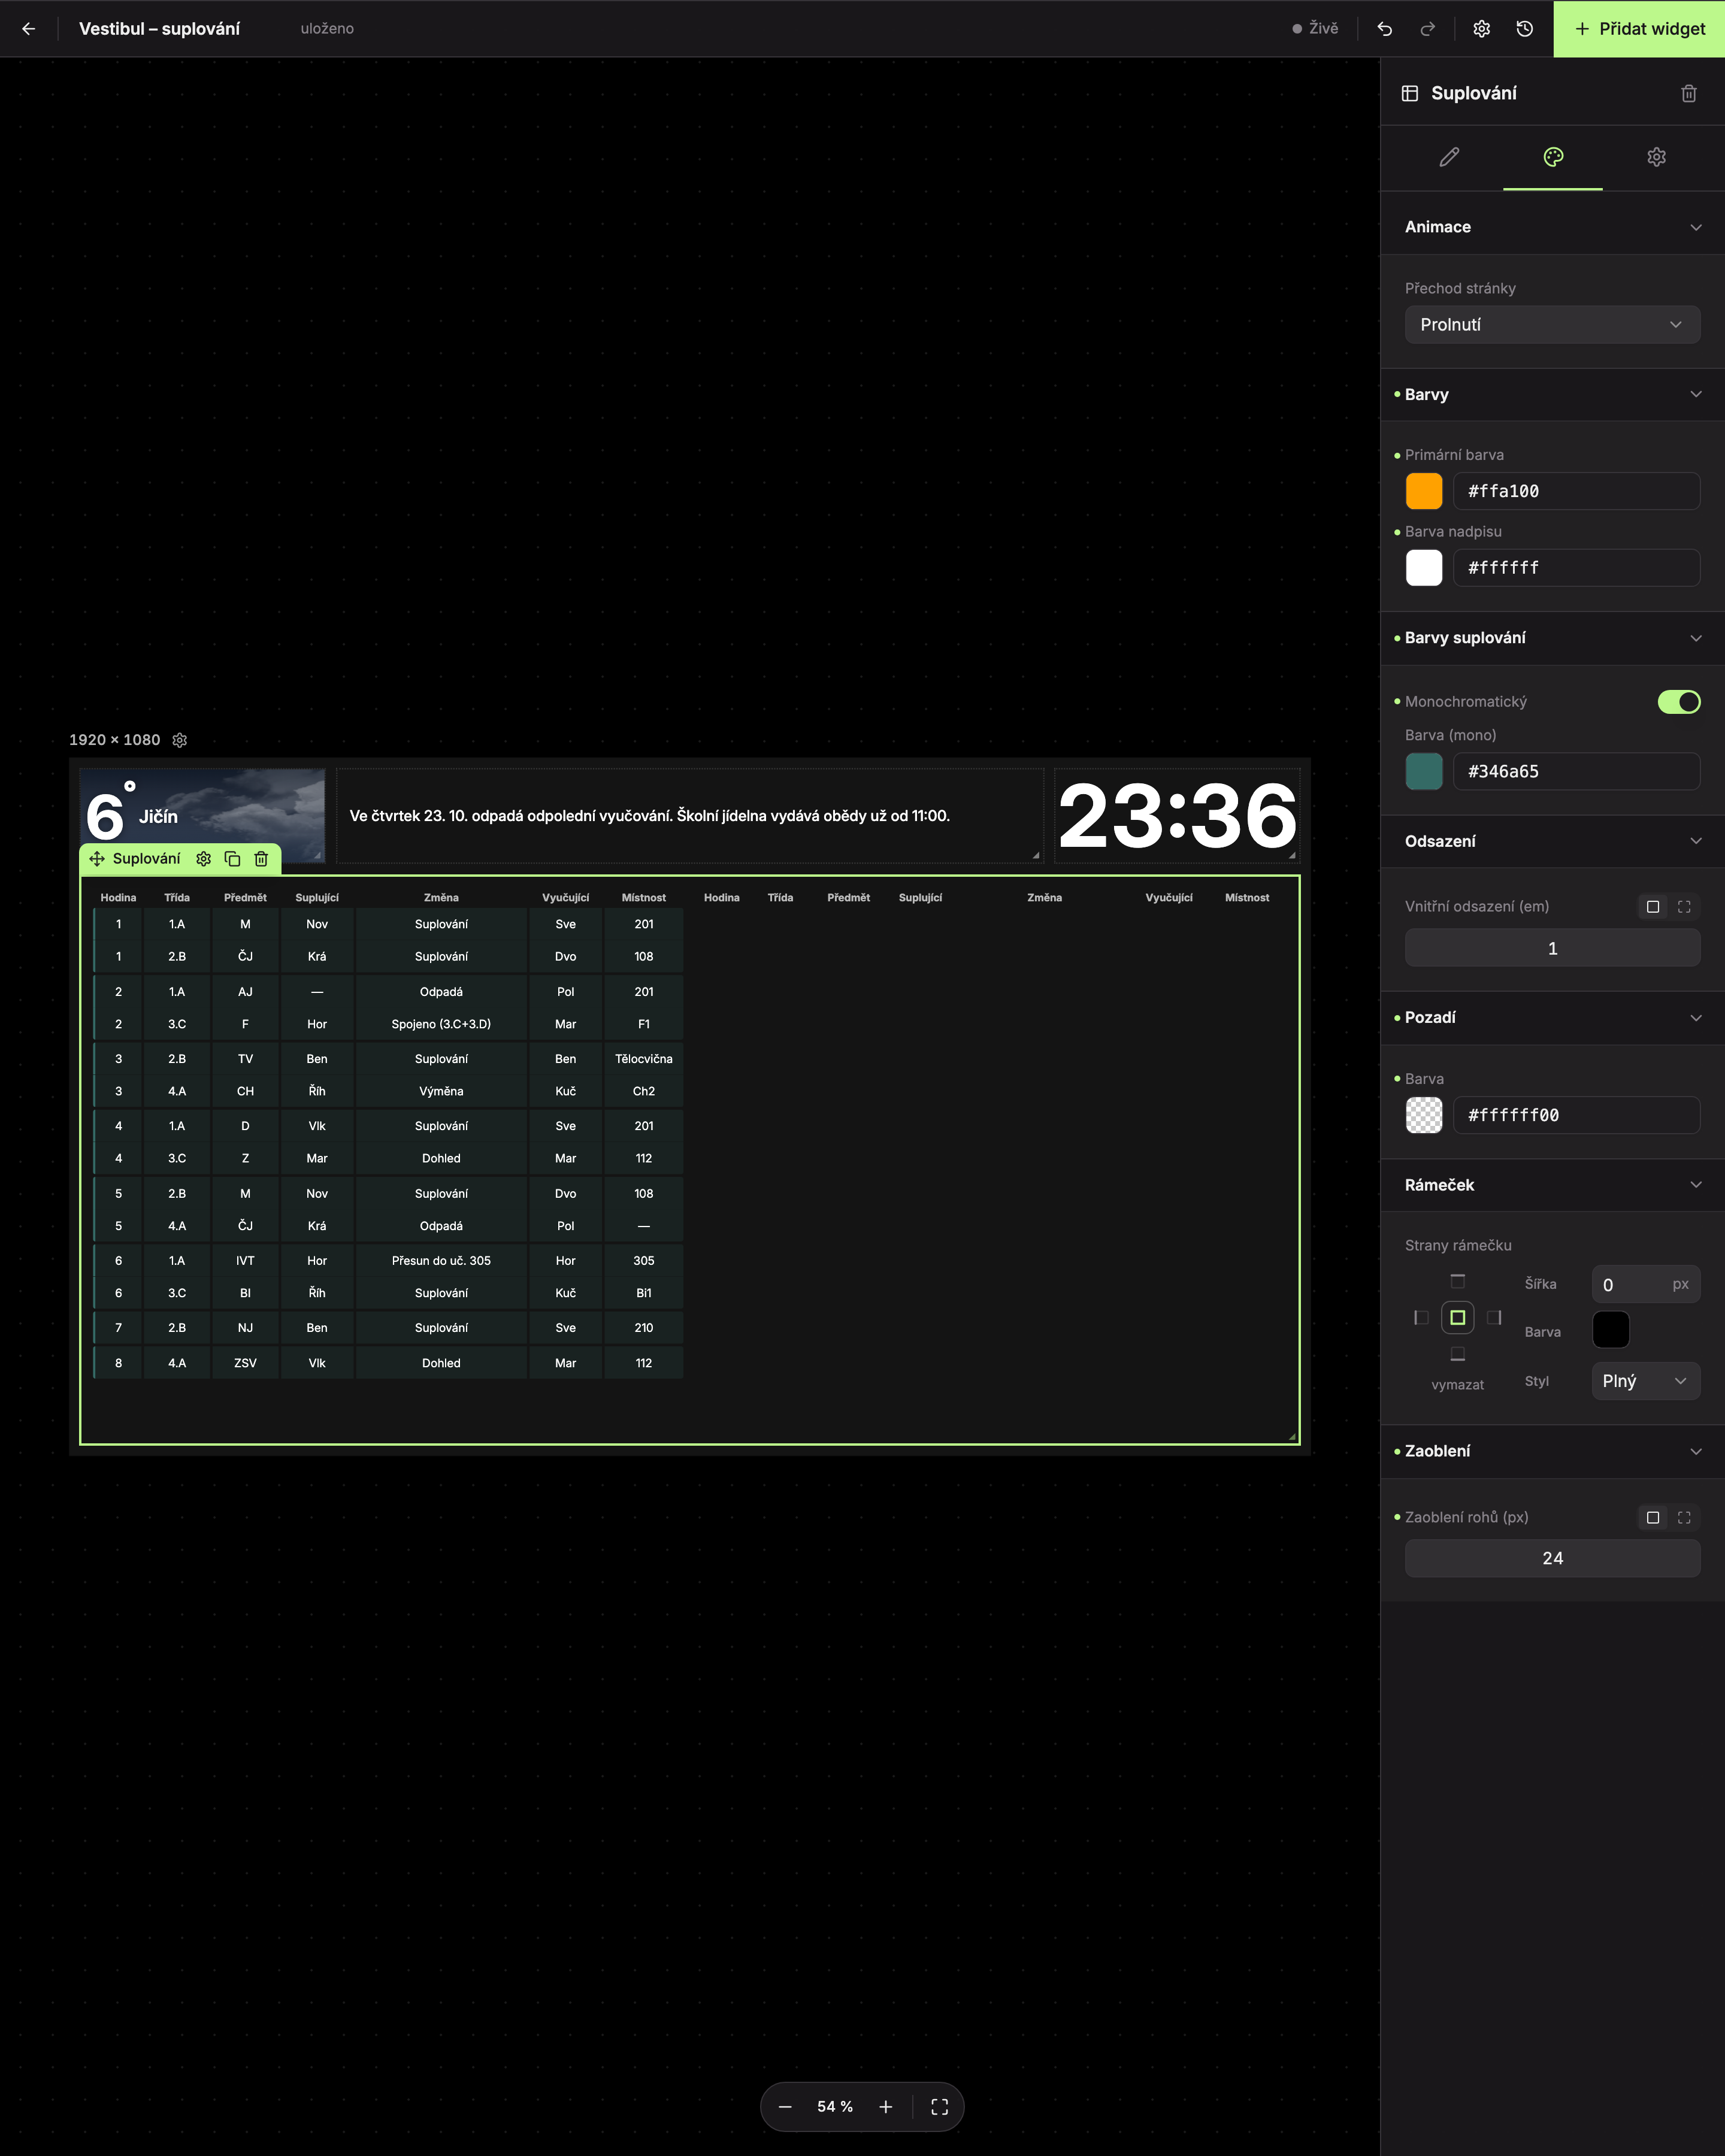1725x2156 pixels.
Task: Click Přidat widget button
Action: pos(1639,29)
